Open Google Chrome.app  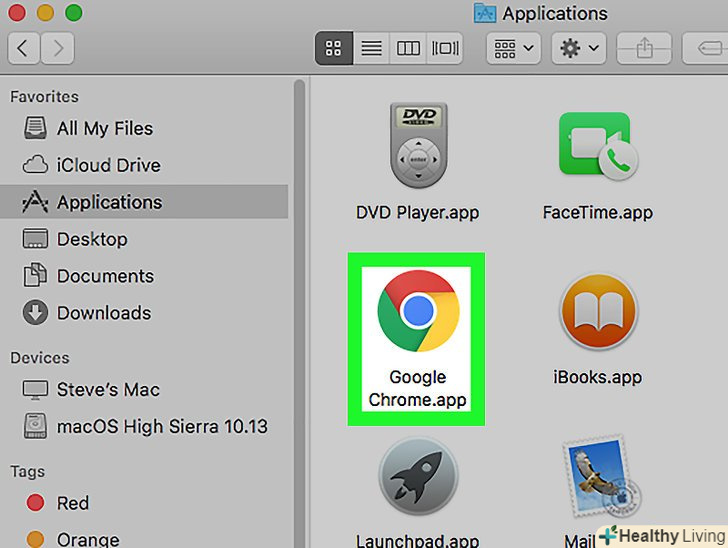coord(417,312)
